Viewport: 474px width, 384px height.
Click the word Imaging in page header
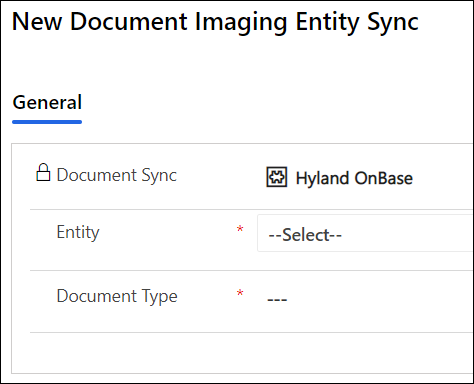coord(241,22)
